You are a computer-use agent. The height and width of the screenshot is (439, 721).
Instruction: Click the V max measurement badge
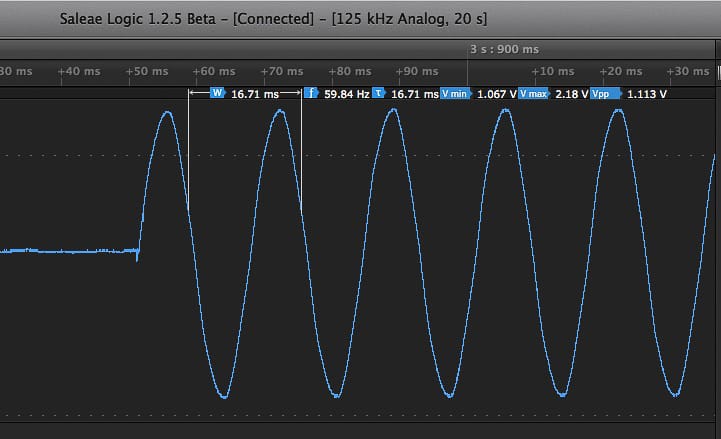click(x=534, y=93)
